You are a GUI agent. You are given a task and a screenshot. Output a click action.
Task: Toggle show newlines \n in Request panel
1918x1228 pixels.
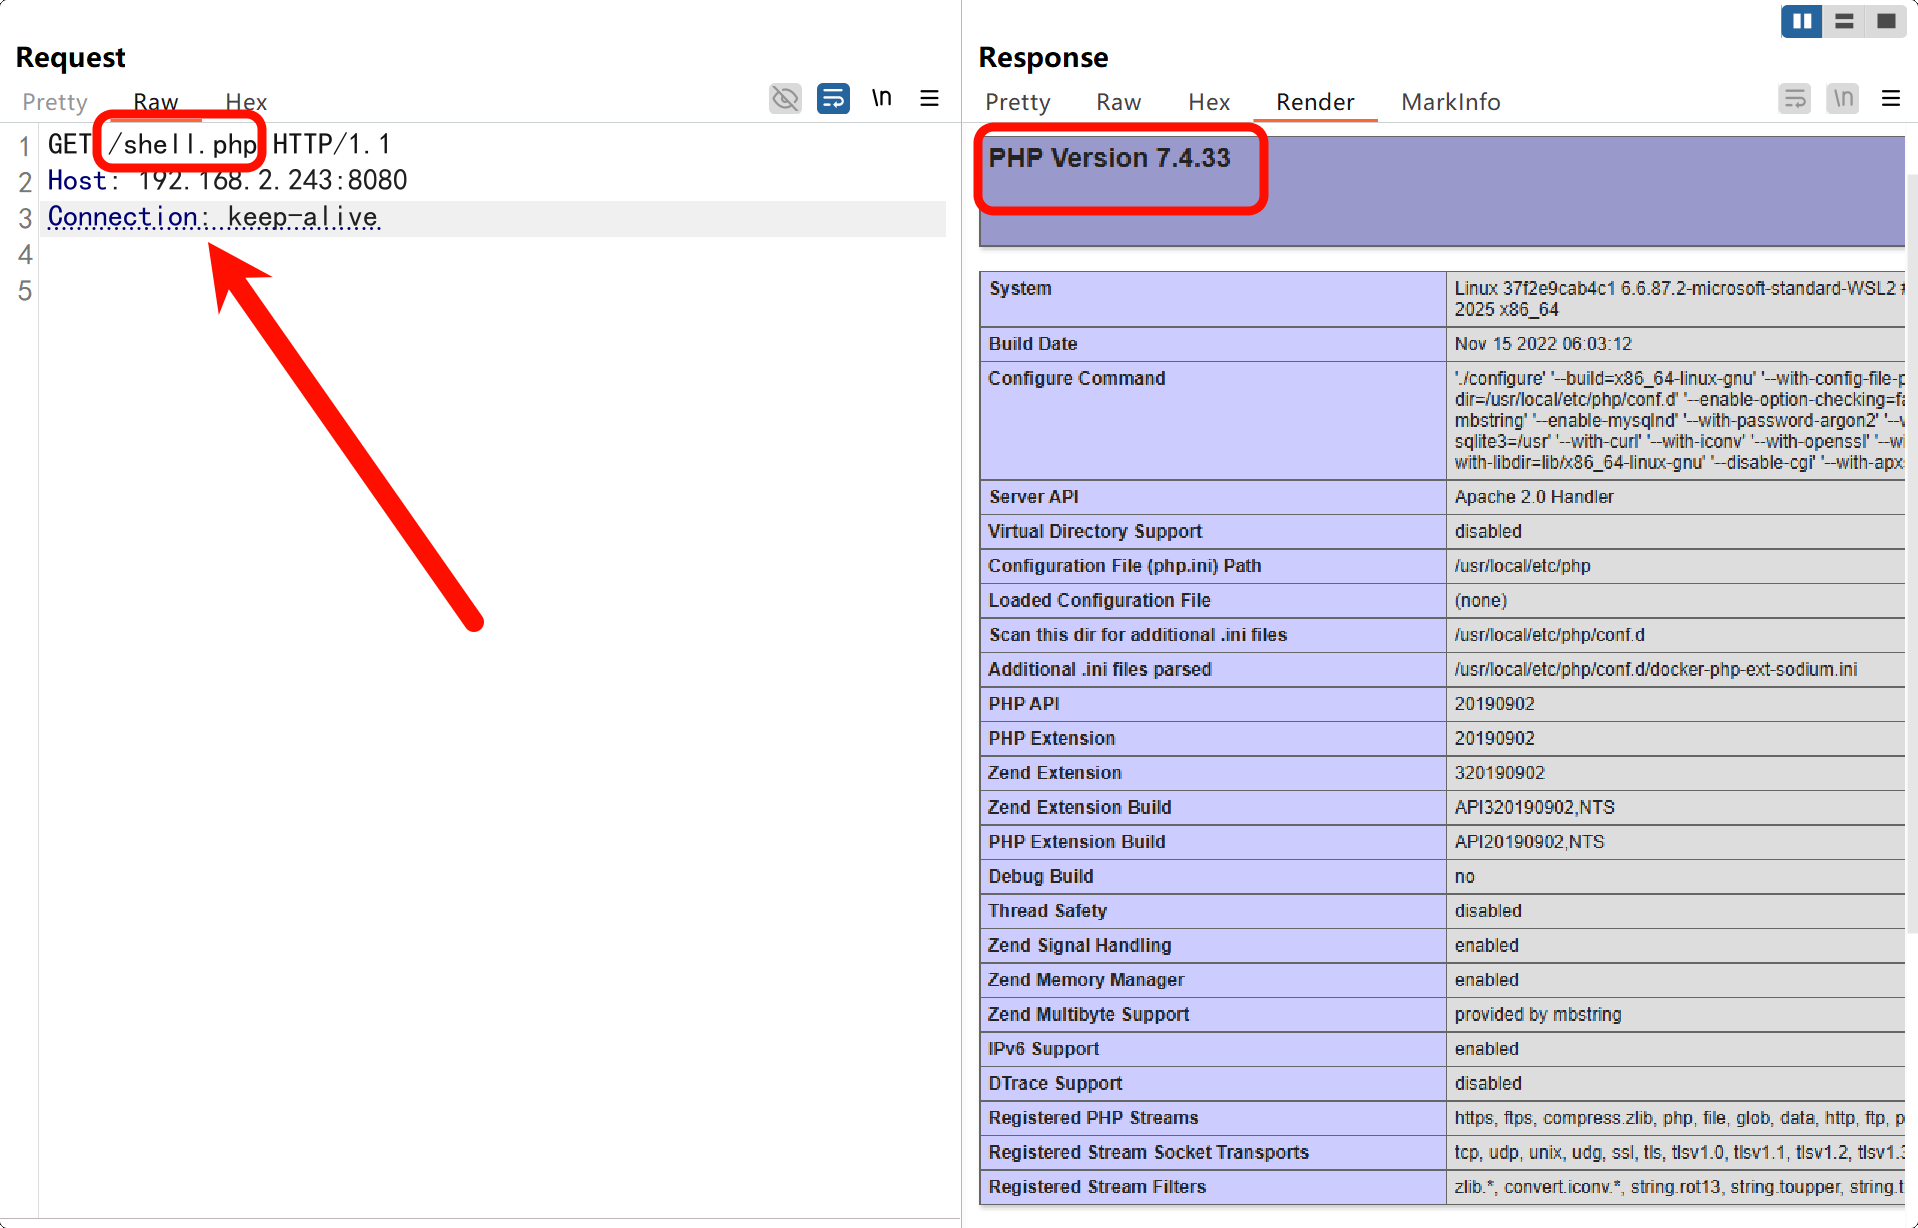coord(881,98)
